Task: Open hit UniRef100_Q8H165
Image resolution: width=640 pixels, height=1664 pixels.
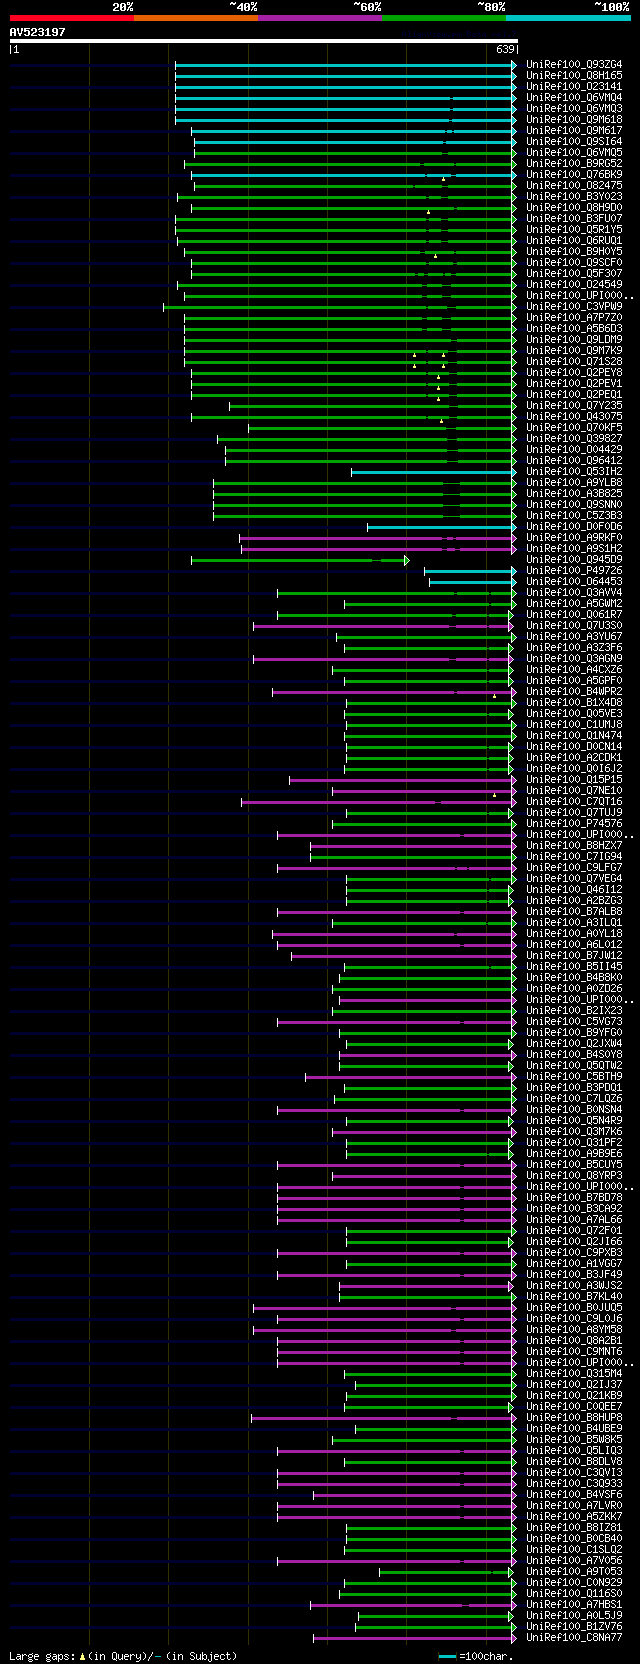Action: tap(574, 76)
